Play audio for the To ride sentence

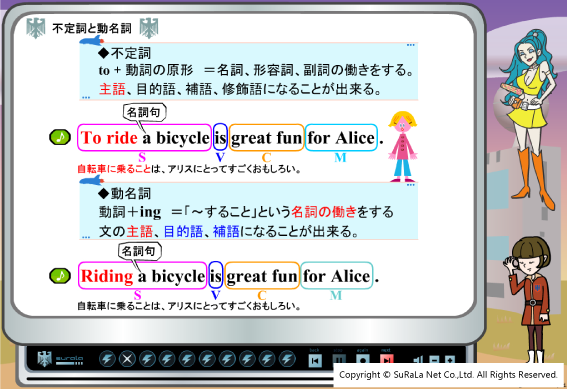60,137
